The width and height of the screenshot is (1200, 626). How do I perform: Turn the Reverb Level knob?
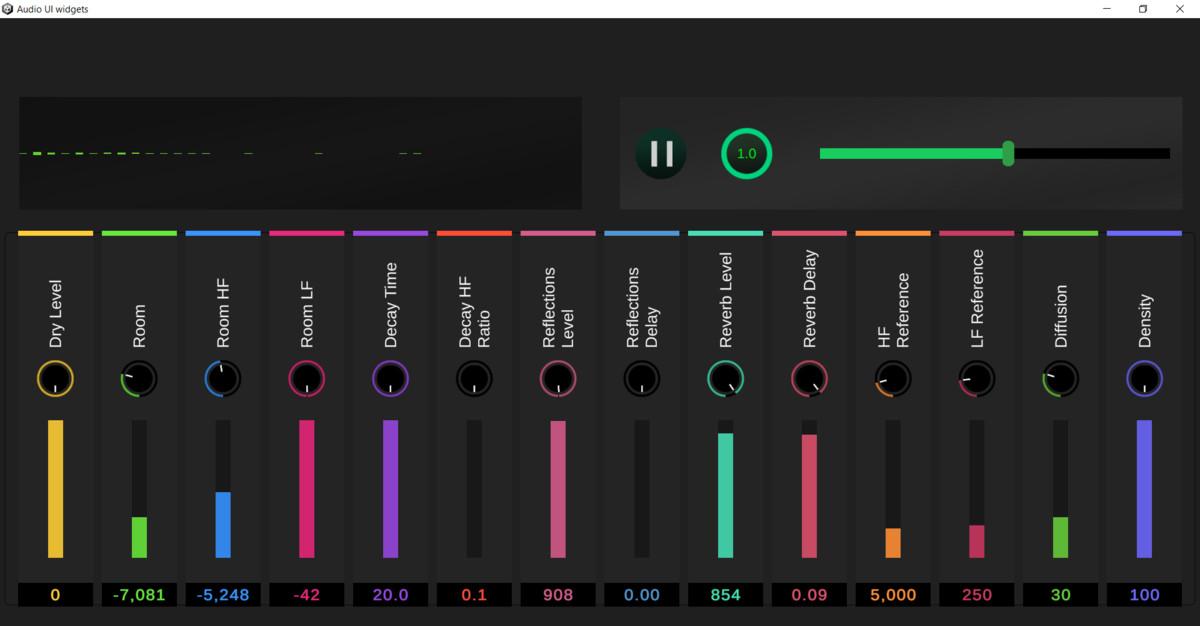pos(725,379)
